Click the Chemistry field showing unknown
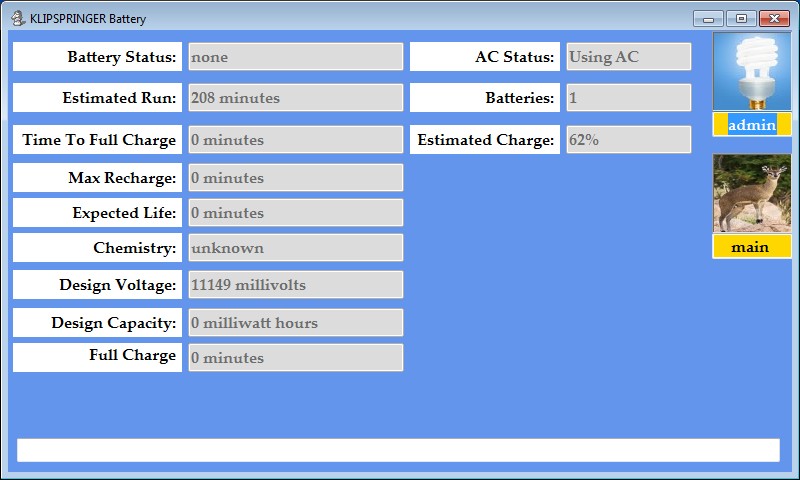 [x=295, y=248]
